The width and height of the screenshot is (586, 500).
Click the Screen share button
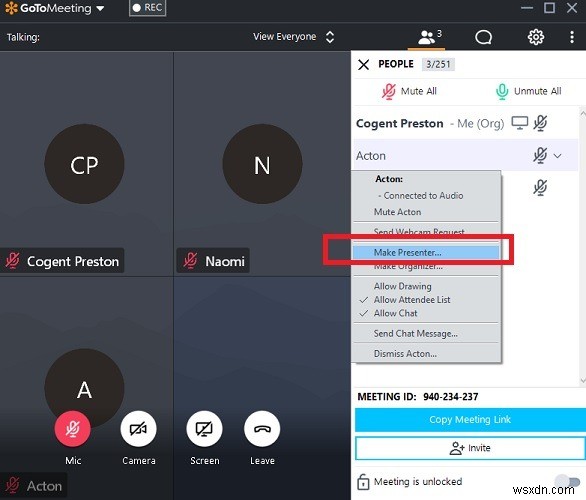click(x=204, y=429)
